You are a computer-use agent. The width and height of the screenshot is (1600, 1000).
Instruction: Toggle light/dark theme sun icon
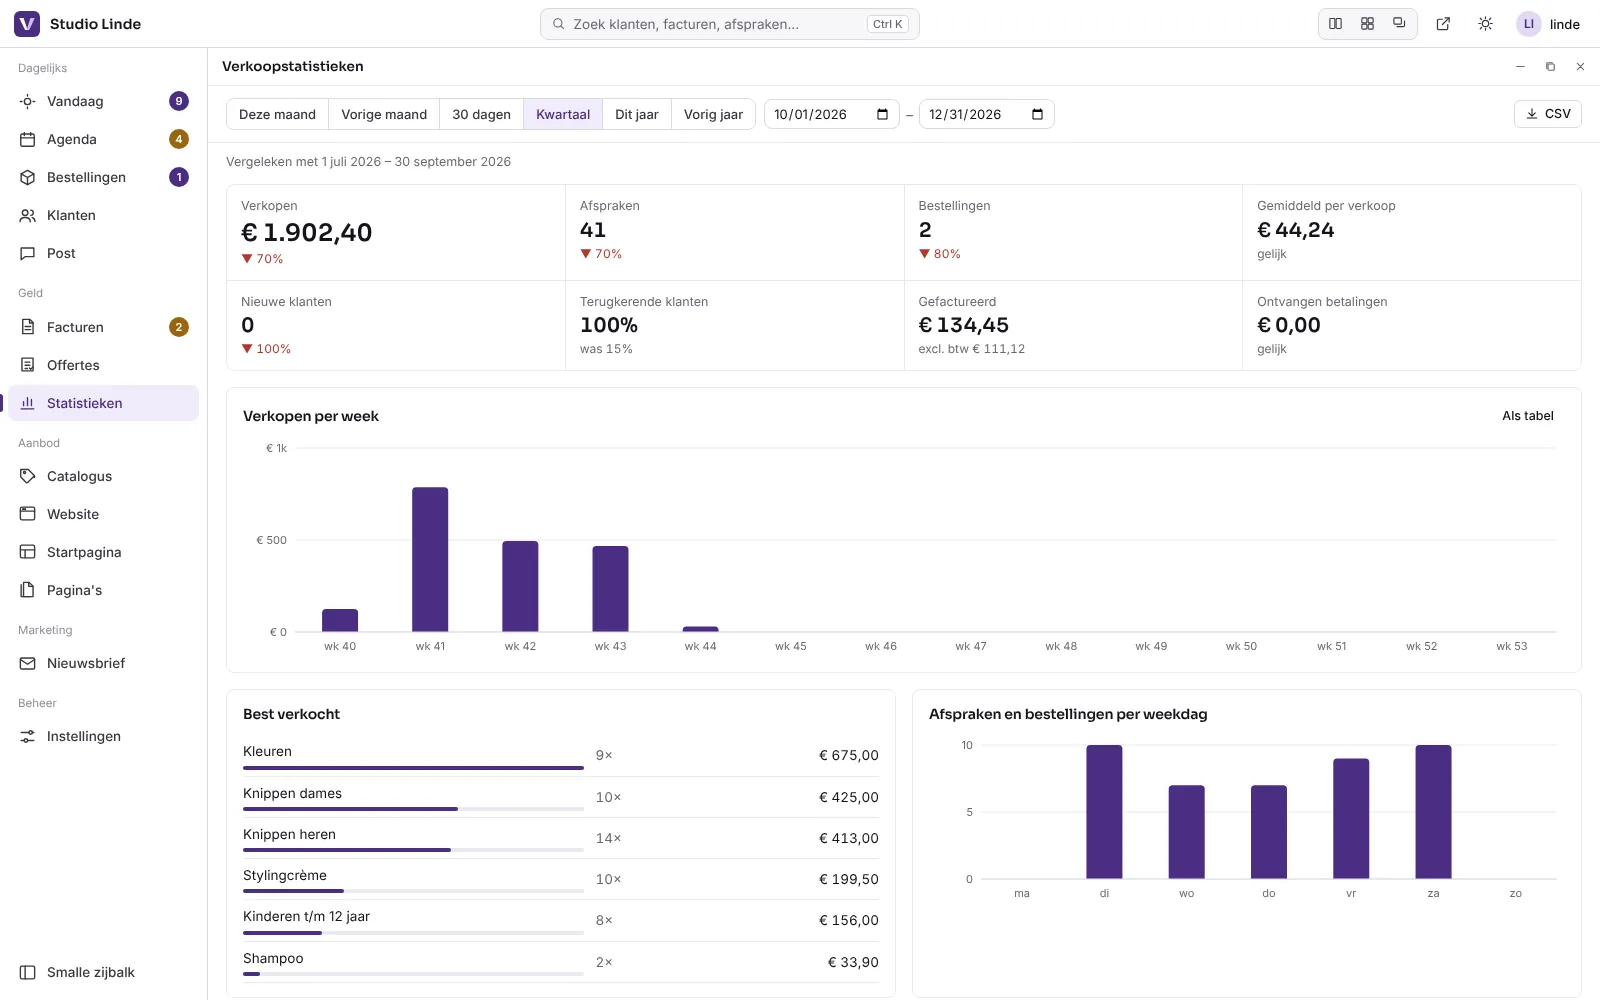(1485, 24)
